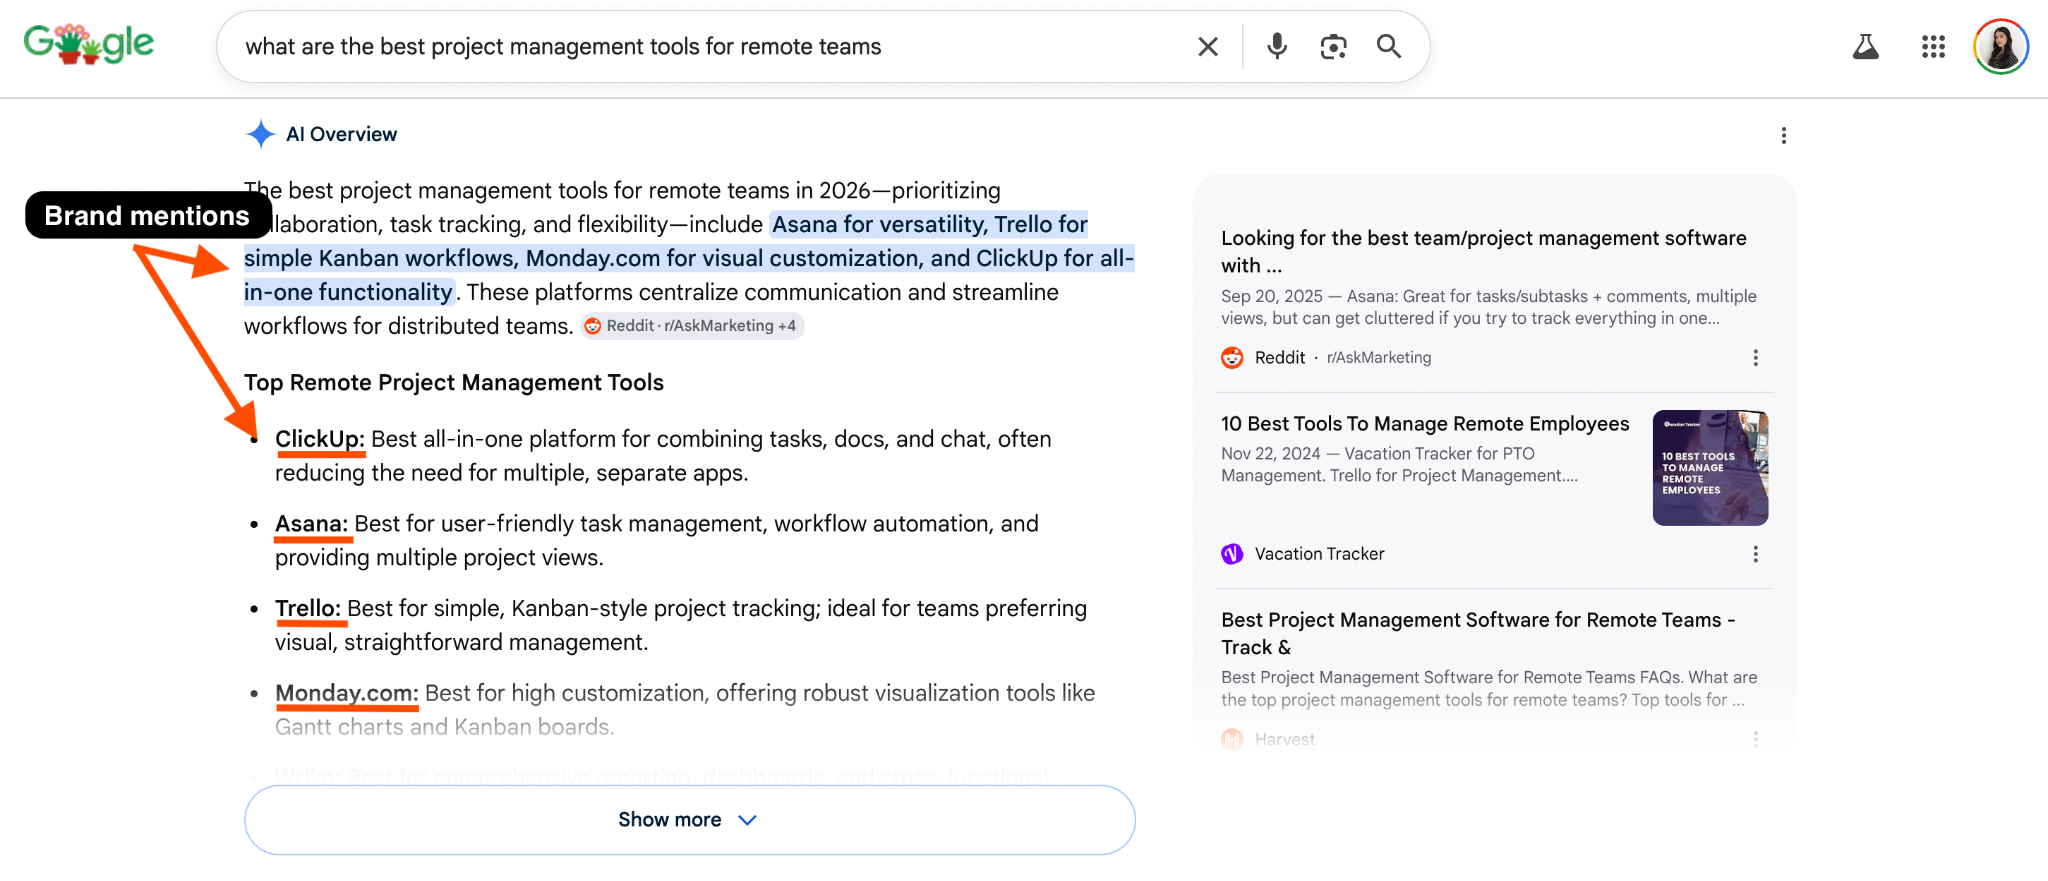Open AI Overview three-dot options menu
Viewport: 2048px width, 881px height.
pyautogui.click(x=1784, y=135)
